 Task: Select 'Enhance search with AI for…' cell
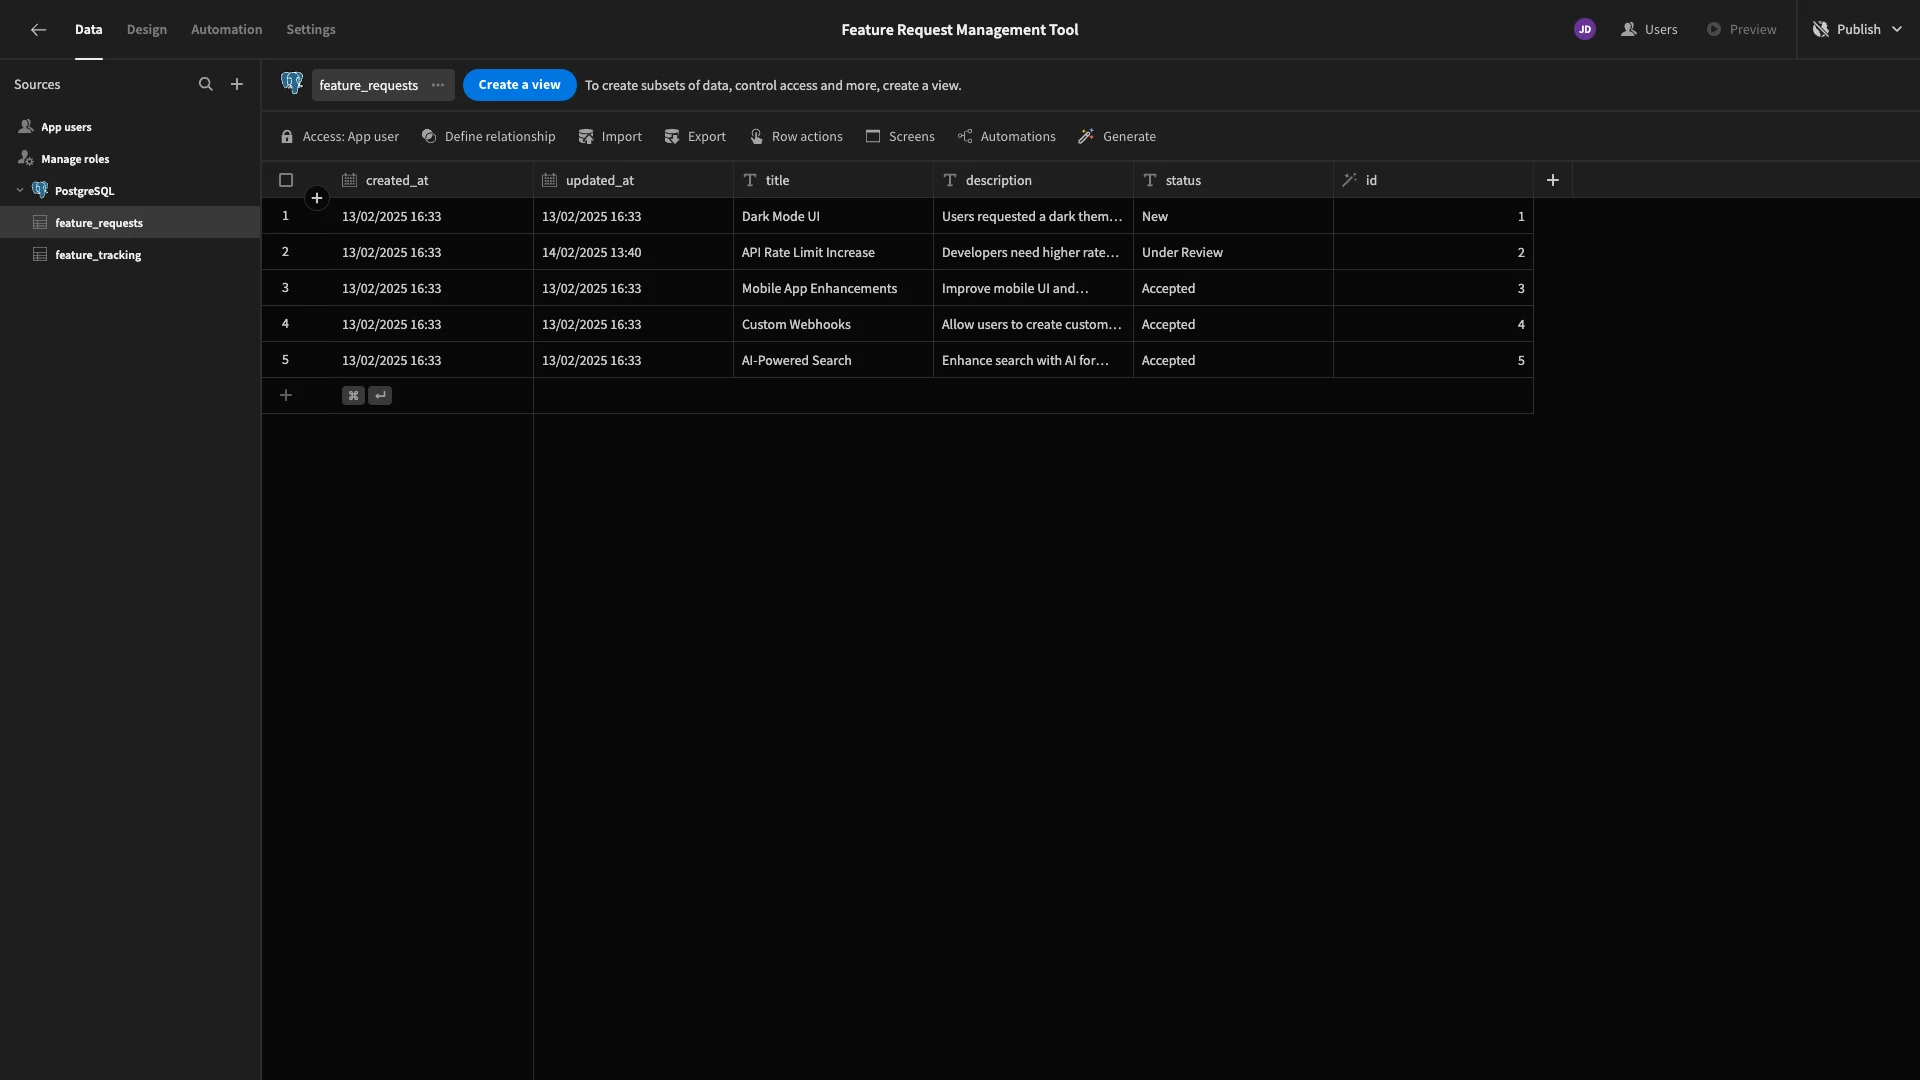1033,360
